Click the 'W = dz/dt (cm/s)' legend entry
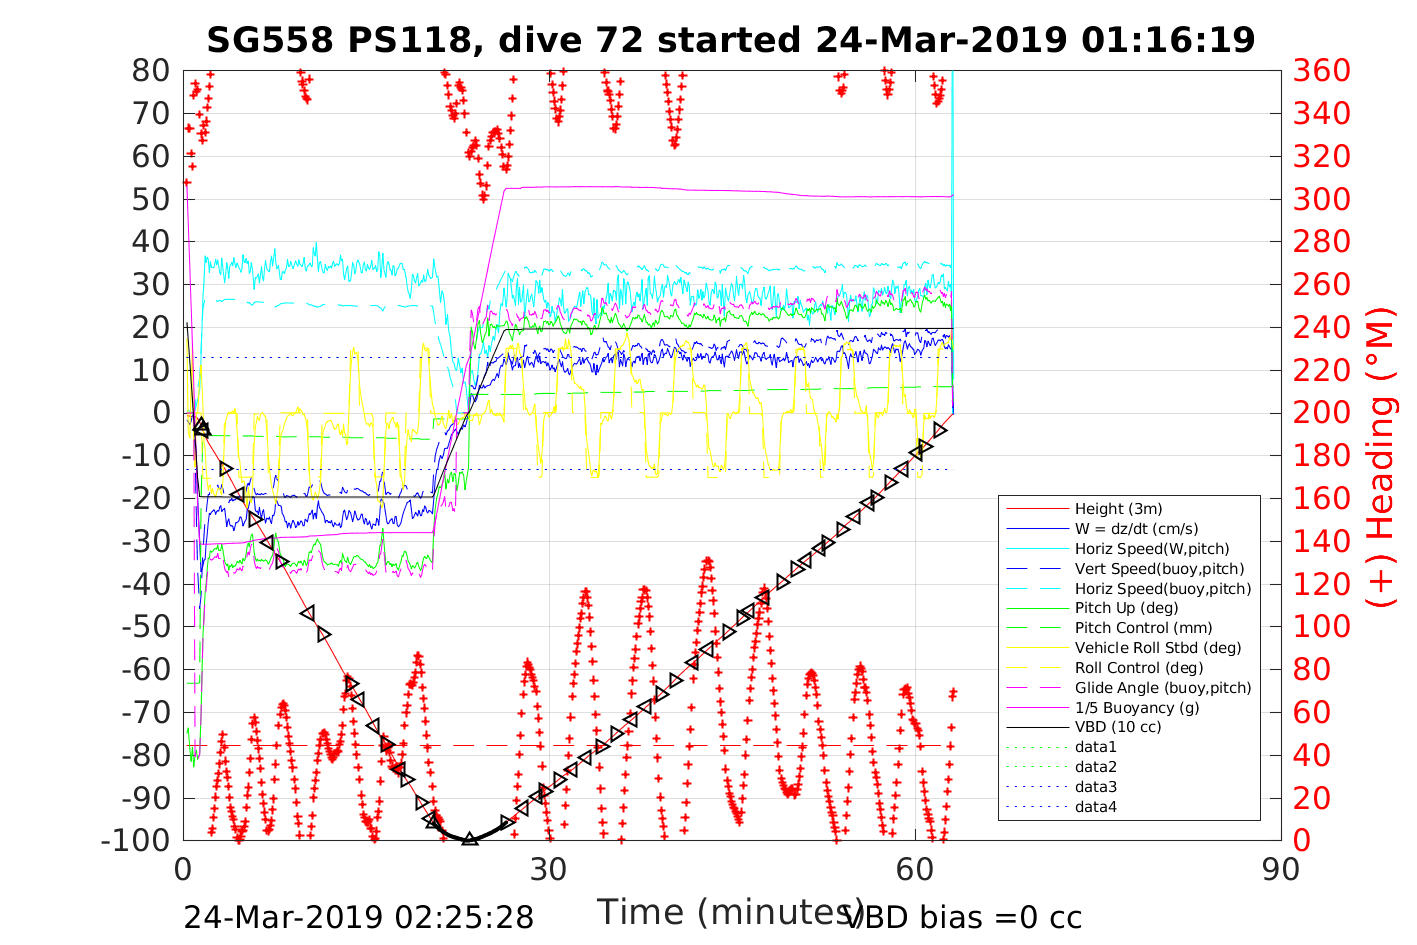The image size is (1417, 945). click(1136, 529)
